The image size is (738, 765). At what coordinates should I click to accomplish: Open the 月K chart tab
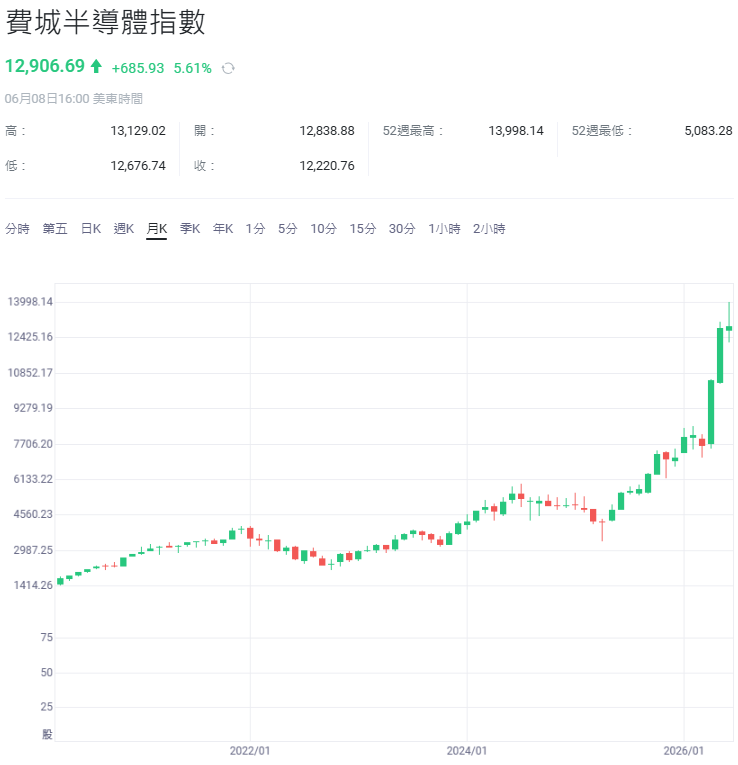[x=157, y=228]
